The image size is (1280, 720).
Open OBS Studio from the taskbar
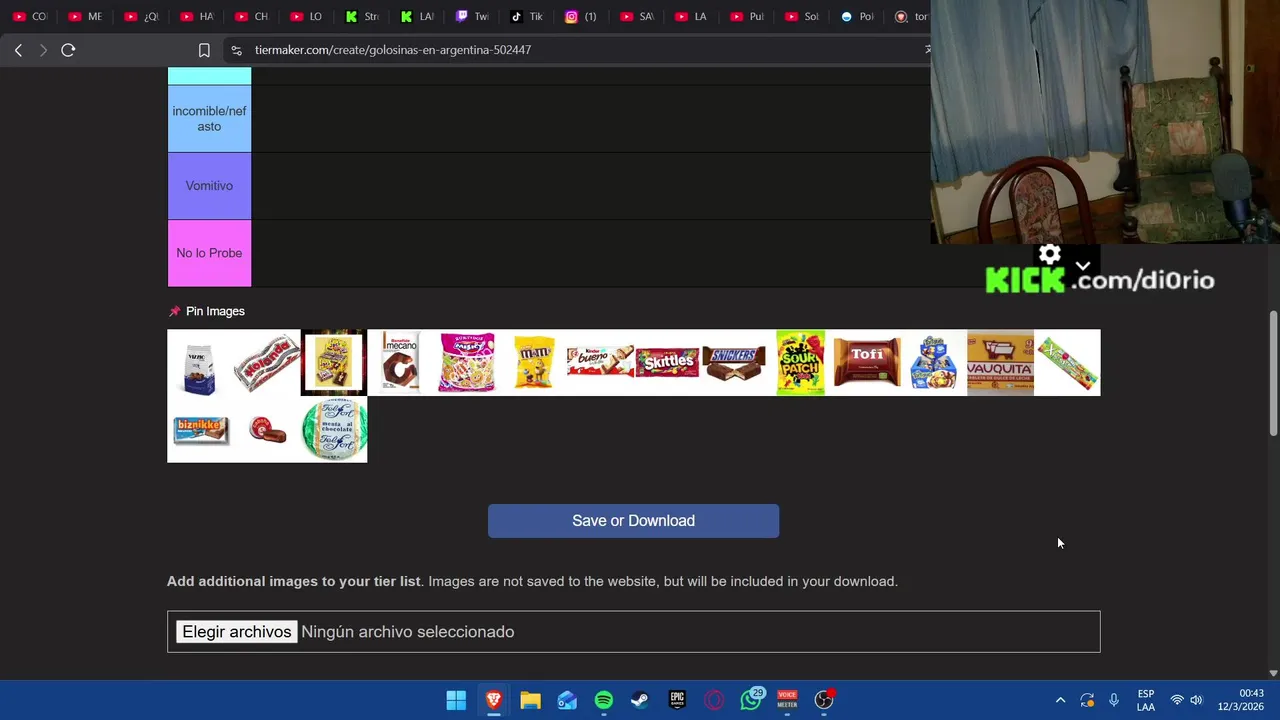click(x=824, y=700)
